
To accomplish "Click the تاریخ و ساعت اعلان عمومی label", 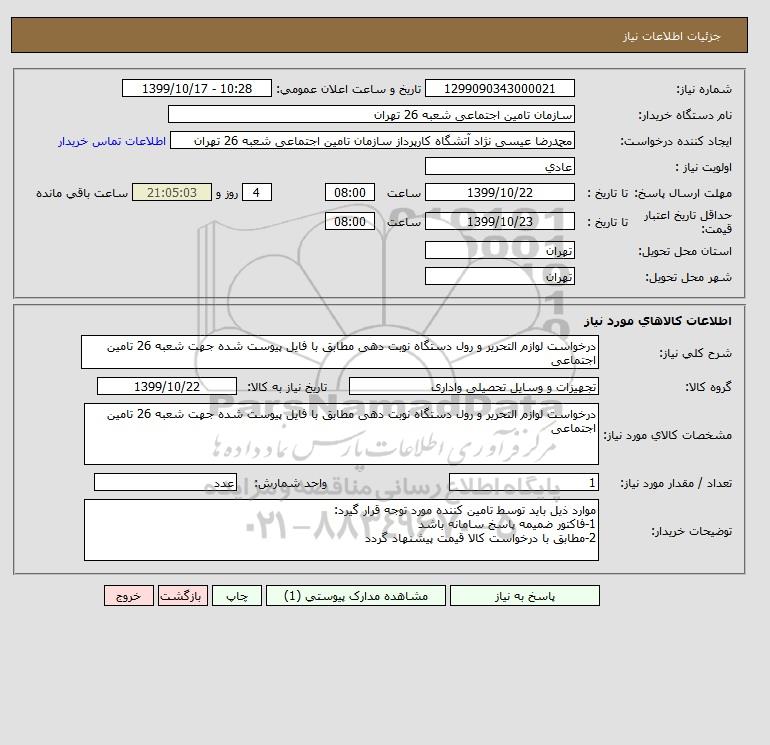I will pos(349,89).
